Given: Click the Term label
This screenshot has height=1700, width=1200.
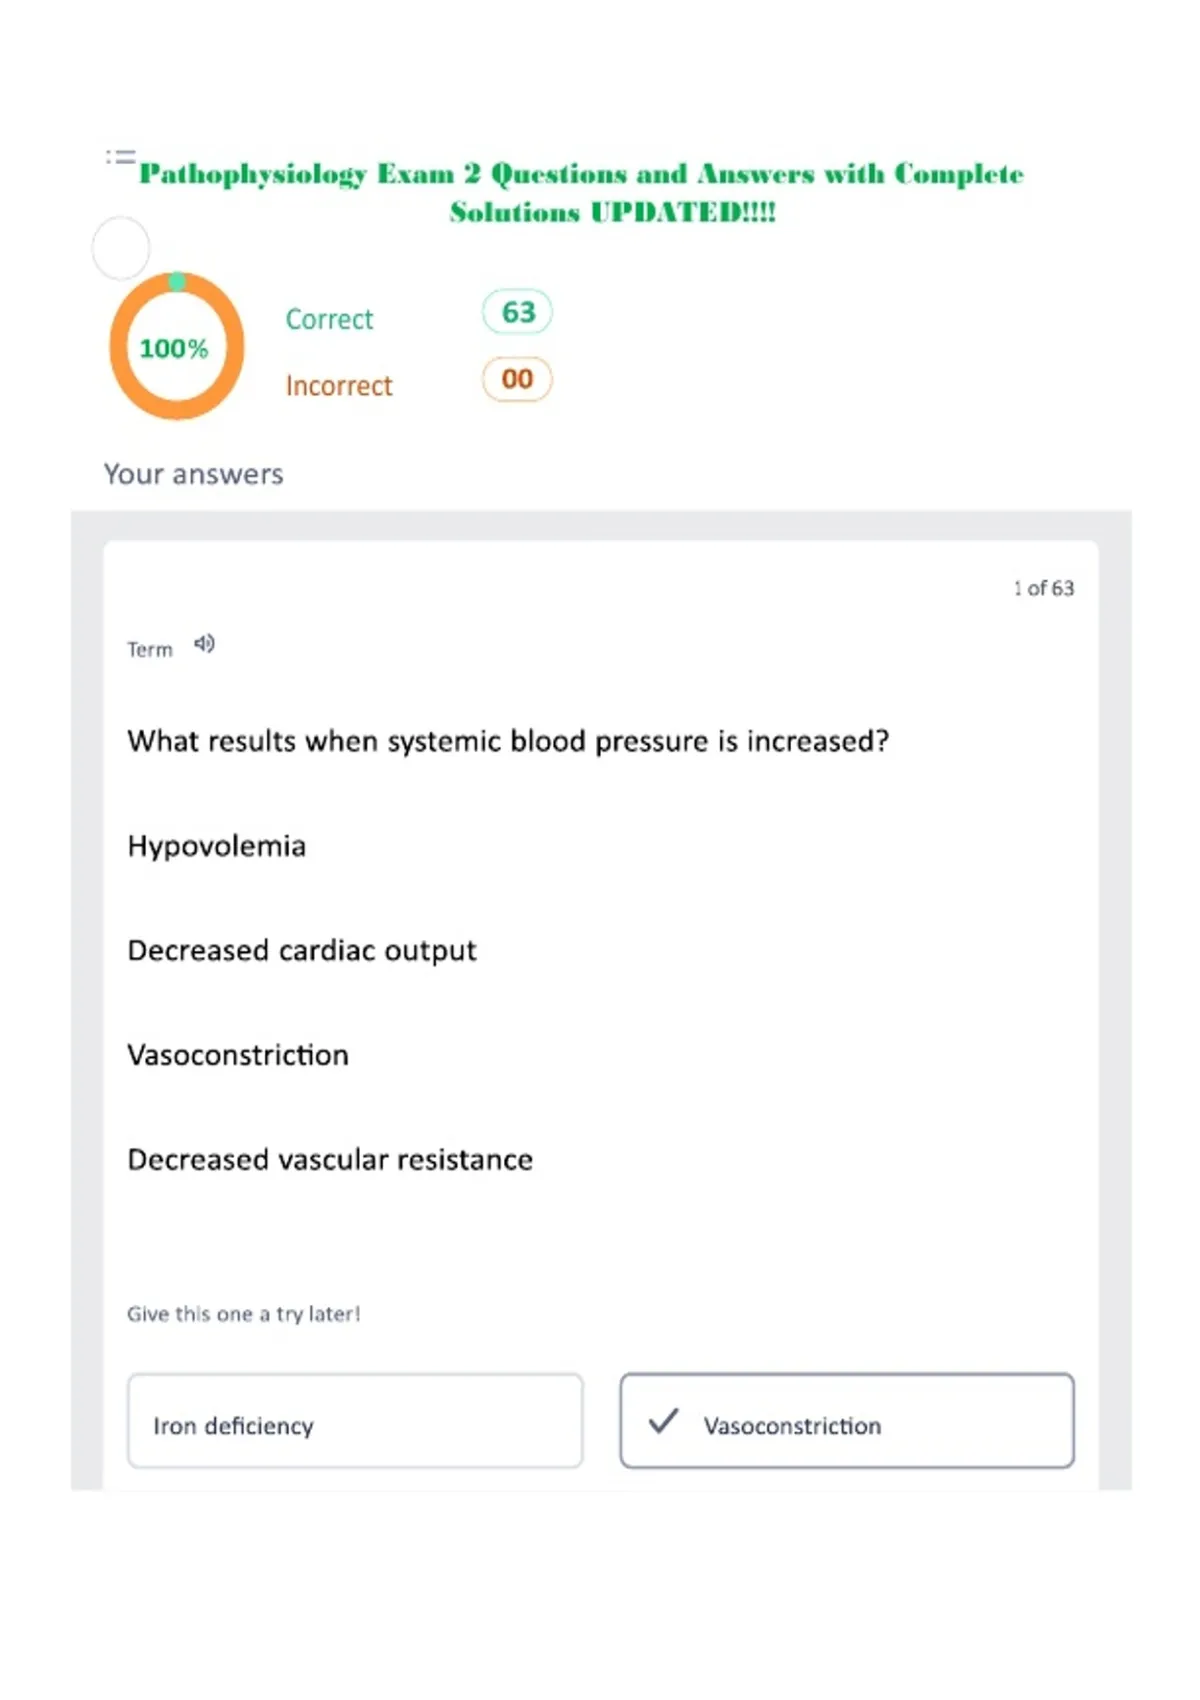Looking at the screenshot, I should point(150,649).
